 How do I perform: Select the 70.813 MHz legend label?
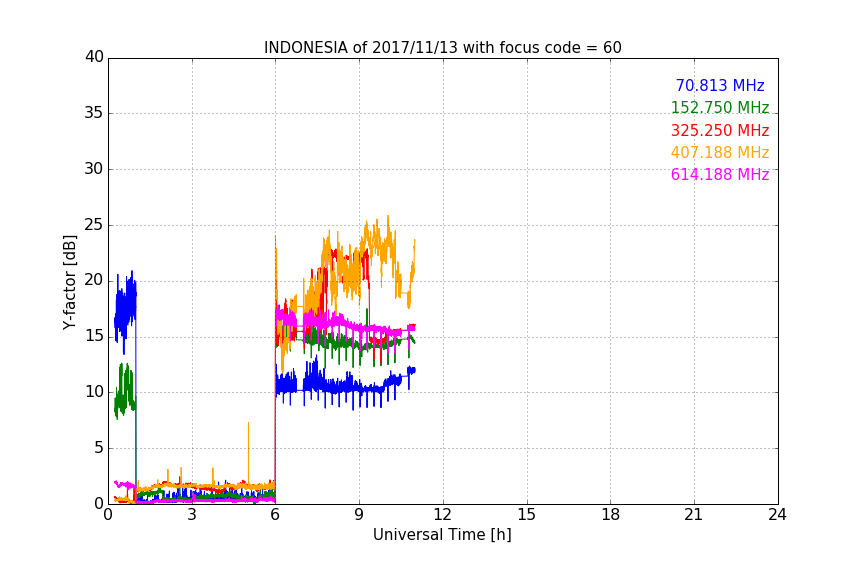tap(720, 85)
